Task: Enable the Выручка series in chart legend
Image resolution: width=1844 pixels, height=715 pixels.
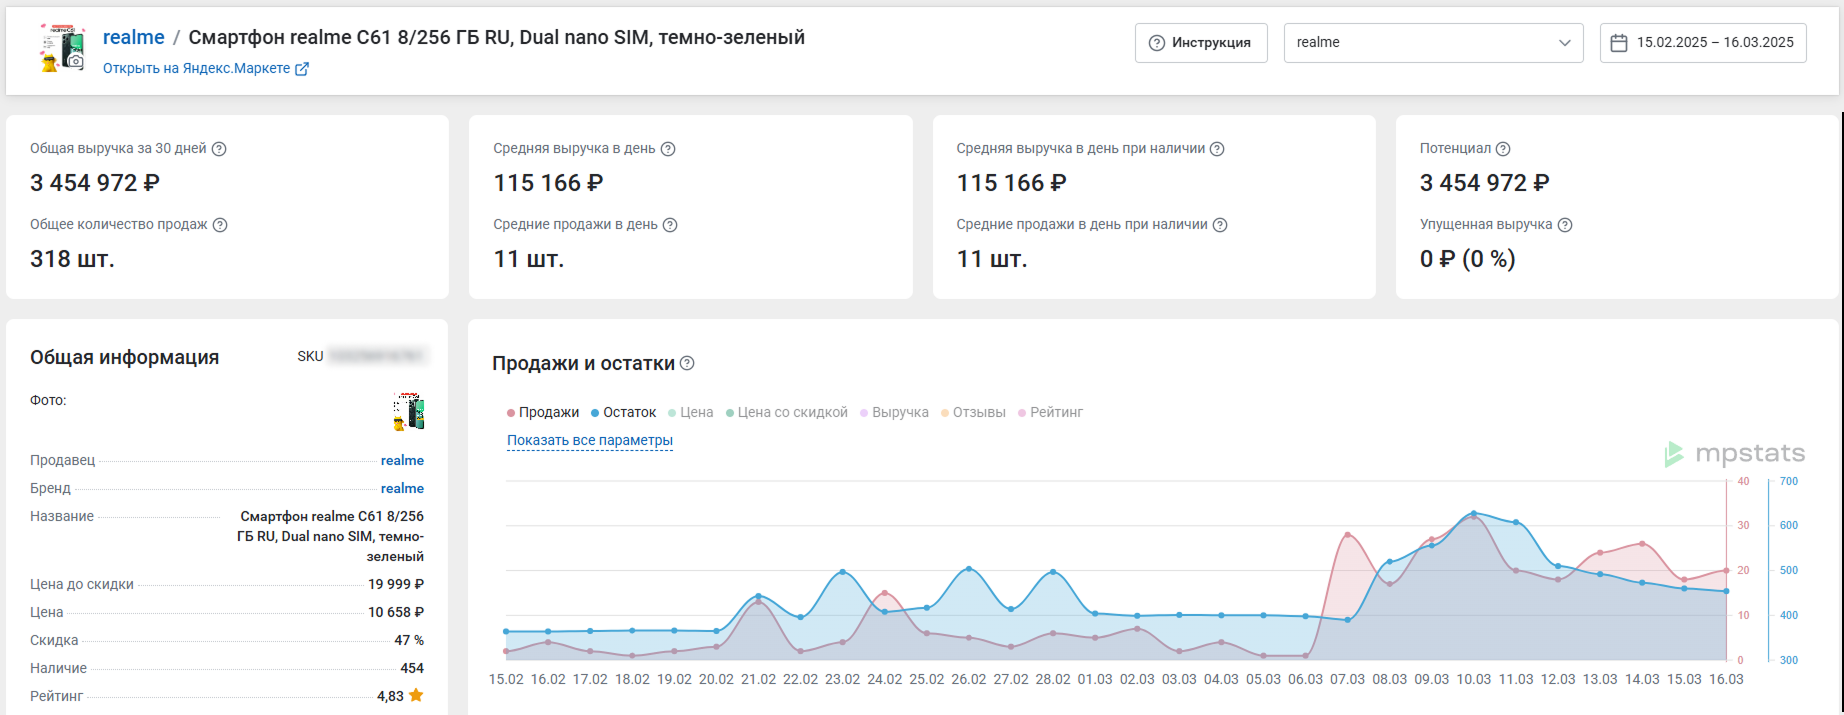Action: tap(894, 412)
